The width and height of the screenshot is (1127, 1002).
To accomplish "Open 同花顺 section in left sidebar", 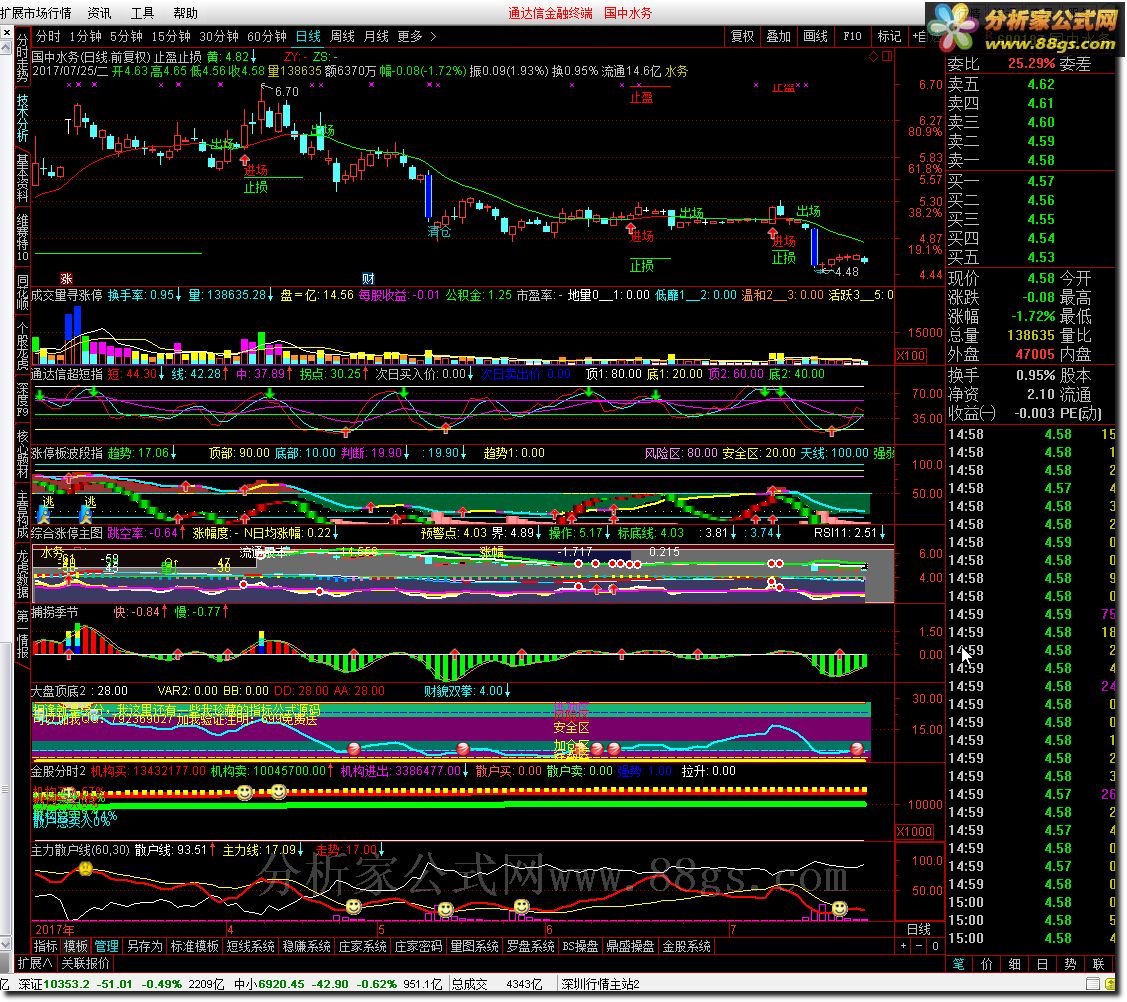I will [x=22, y=291].
